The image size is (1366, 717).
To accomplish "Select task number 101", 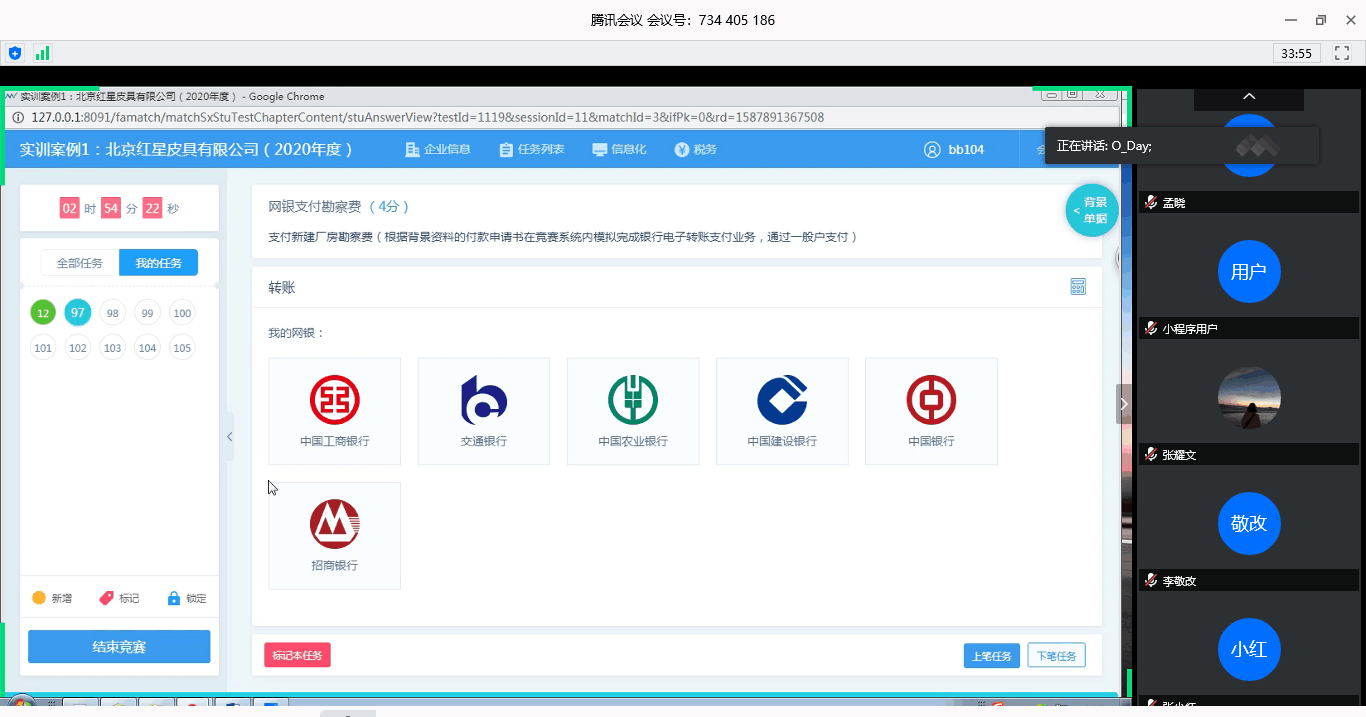I will 43,348.
